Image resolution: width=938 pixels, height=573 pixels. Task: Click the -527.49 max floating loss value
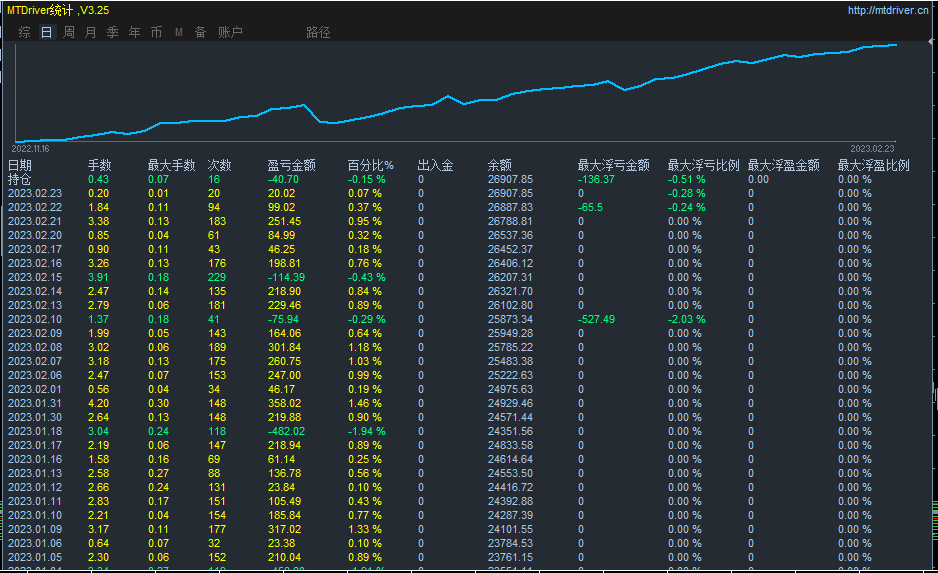coord(596,319)
